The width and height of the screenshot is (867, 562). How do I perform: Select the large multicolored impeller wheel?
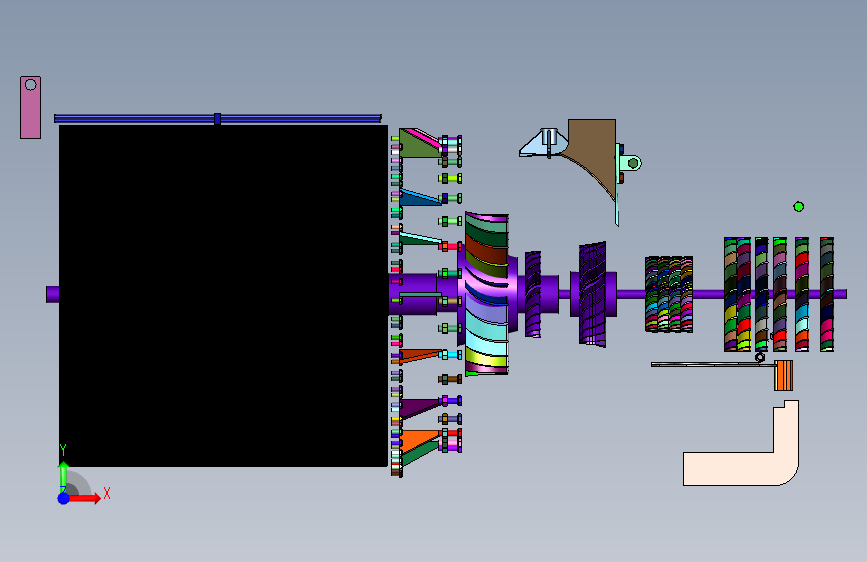coord(487,294)
